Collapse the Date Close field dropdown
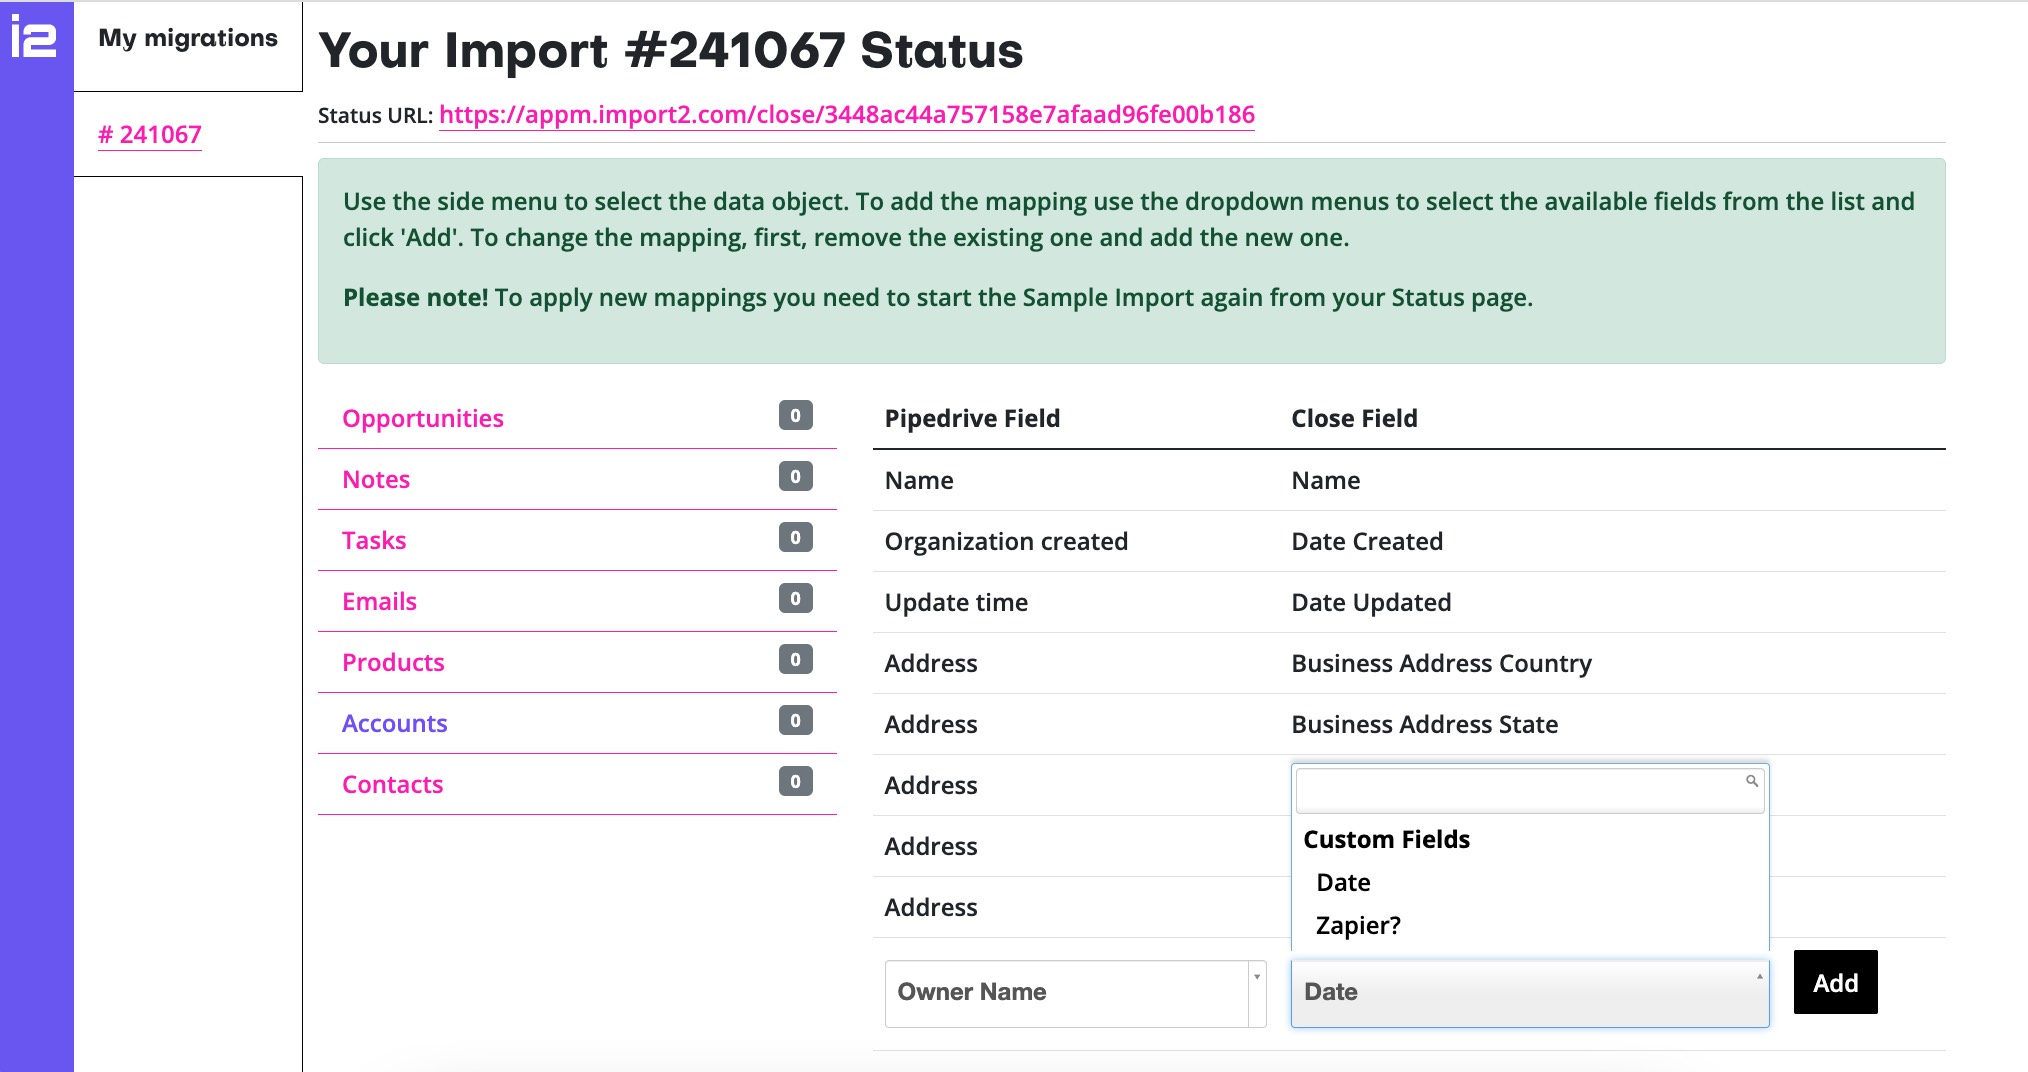Viewport: 2028px width, 1072px height. click(x=1530, y=993)
